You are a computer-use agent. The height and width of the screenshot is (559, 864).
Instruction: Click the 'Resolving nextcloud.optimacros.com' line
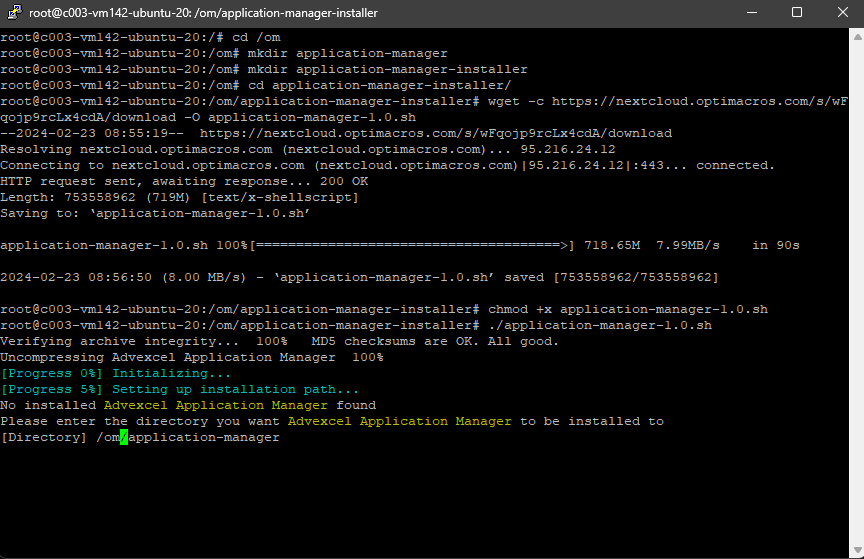click(x=307, y=149)
